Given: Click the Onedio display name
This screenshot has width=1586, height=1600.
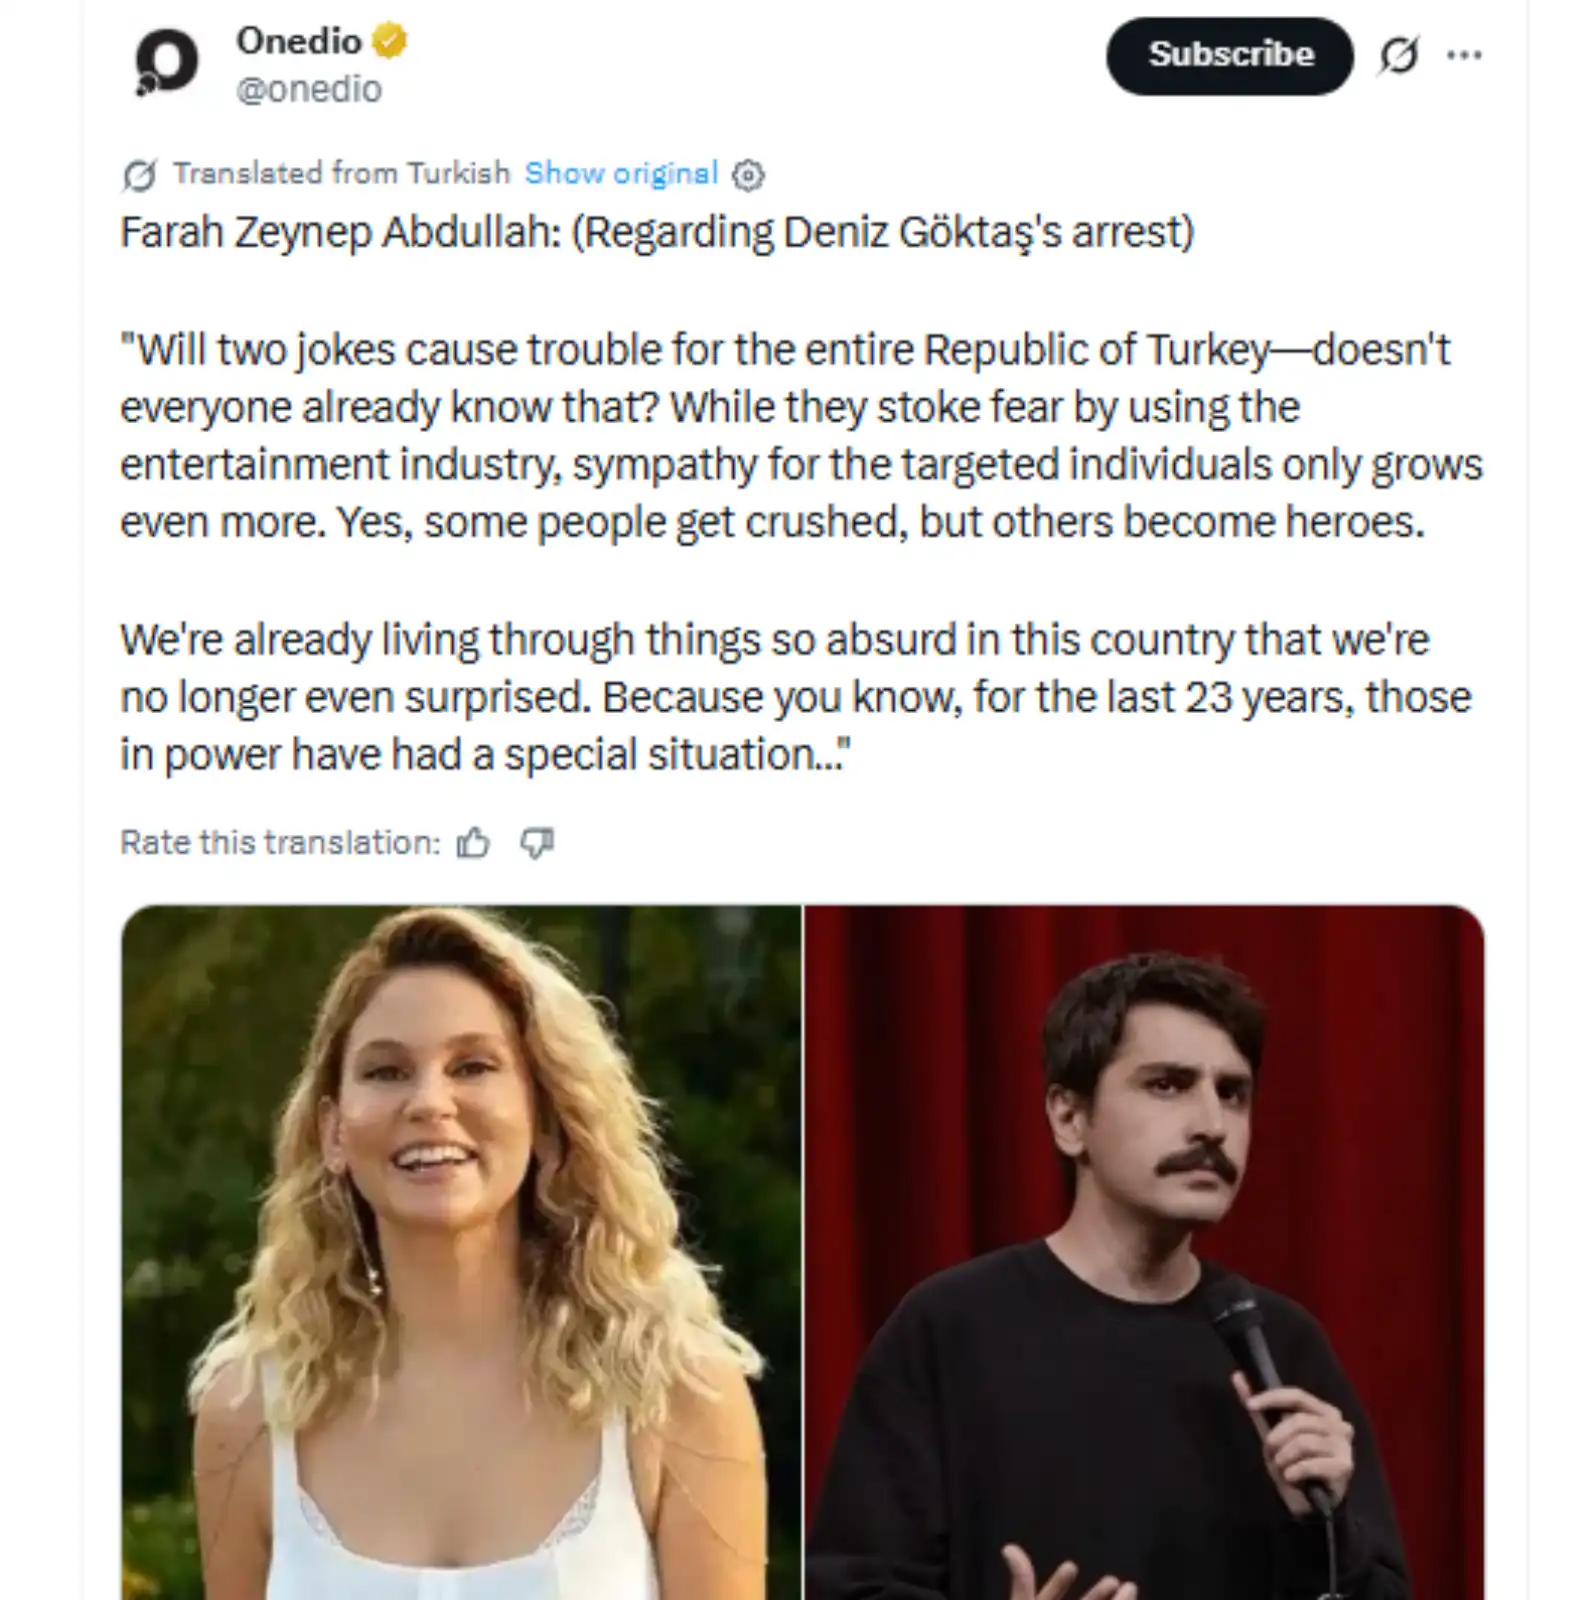Looking at the screenshot, I should 298,41.
